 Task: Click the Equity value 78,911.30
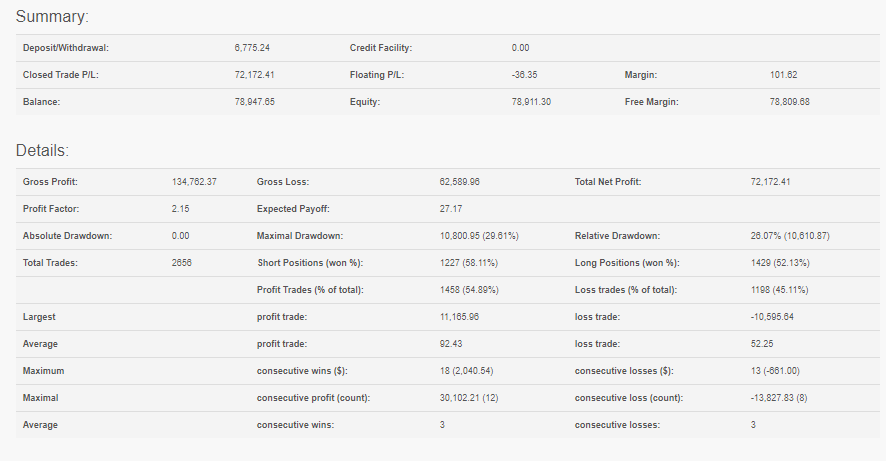coord(531,102)
